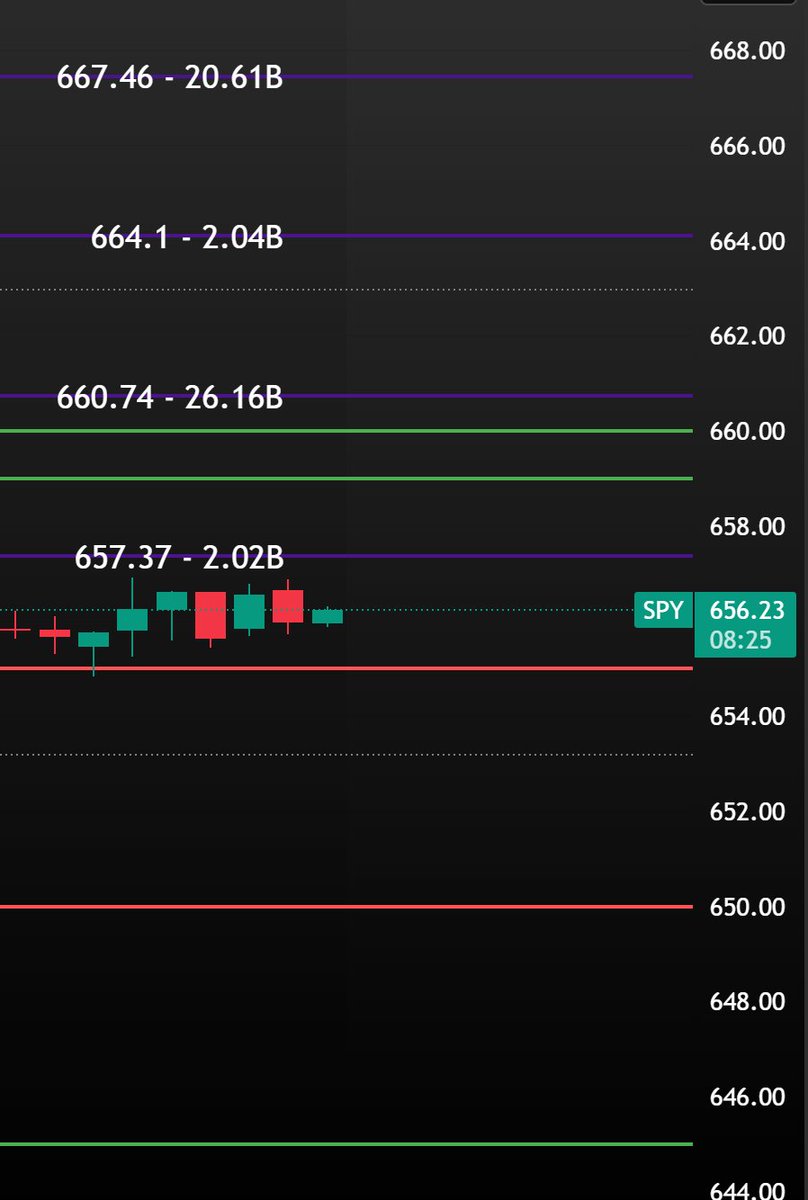Click the 662.00 price axis label

[x=746, y=336]
